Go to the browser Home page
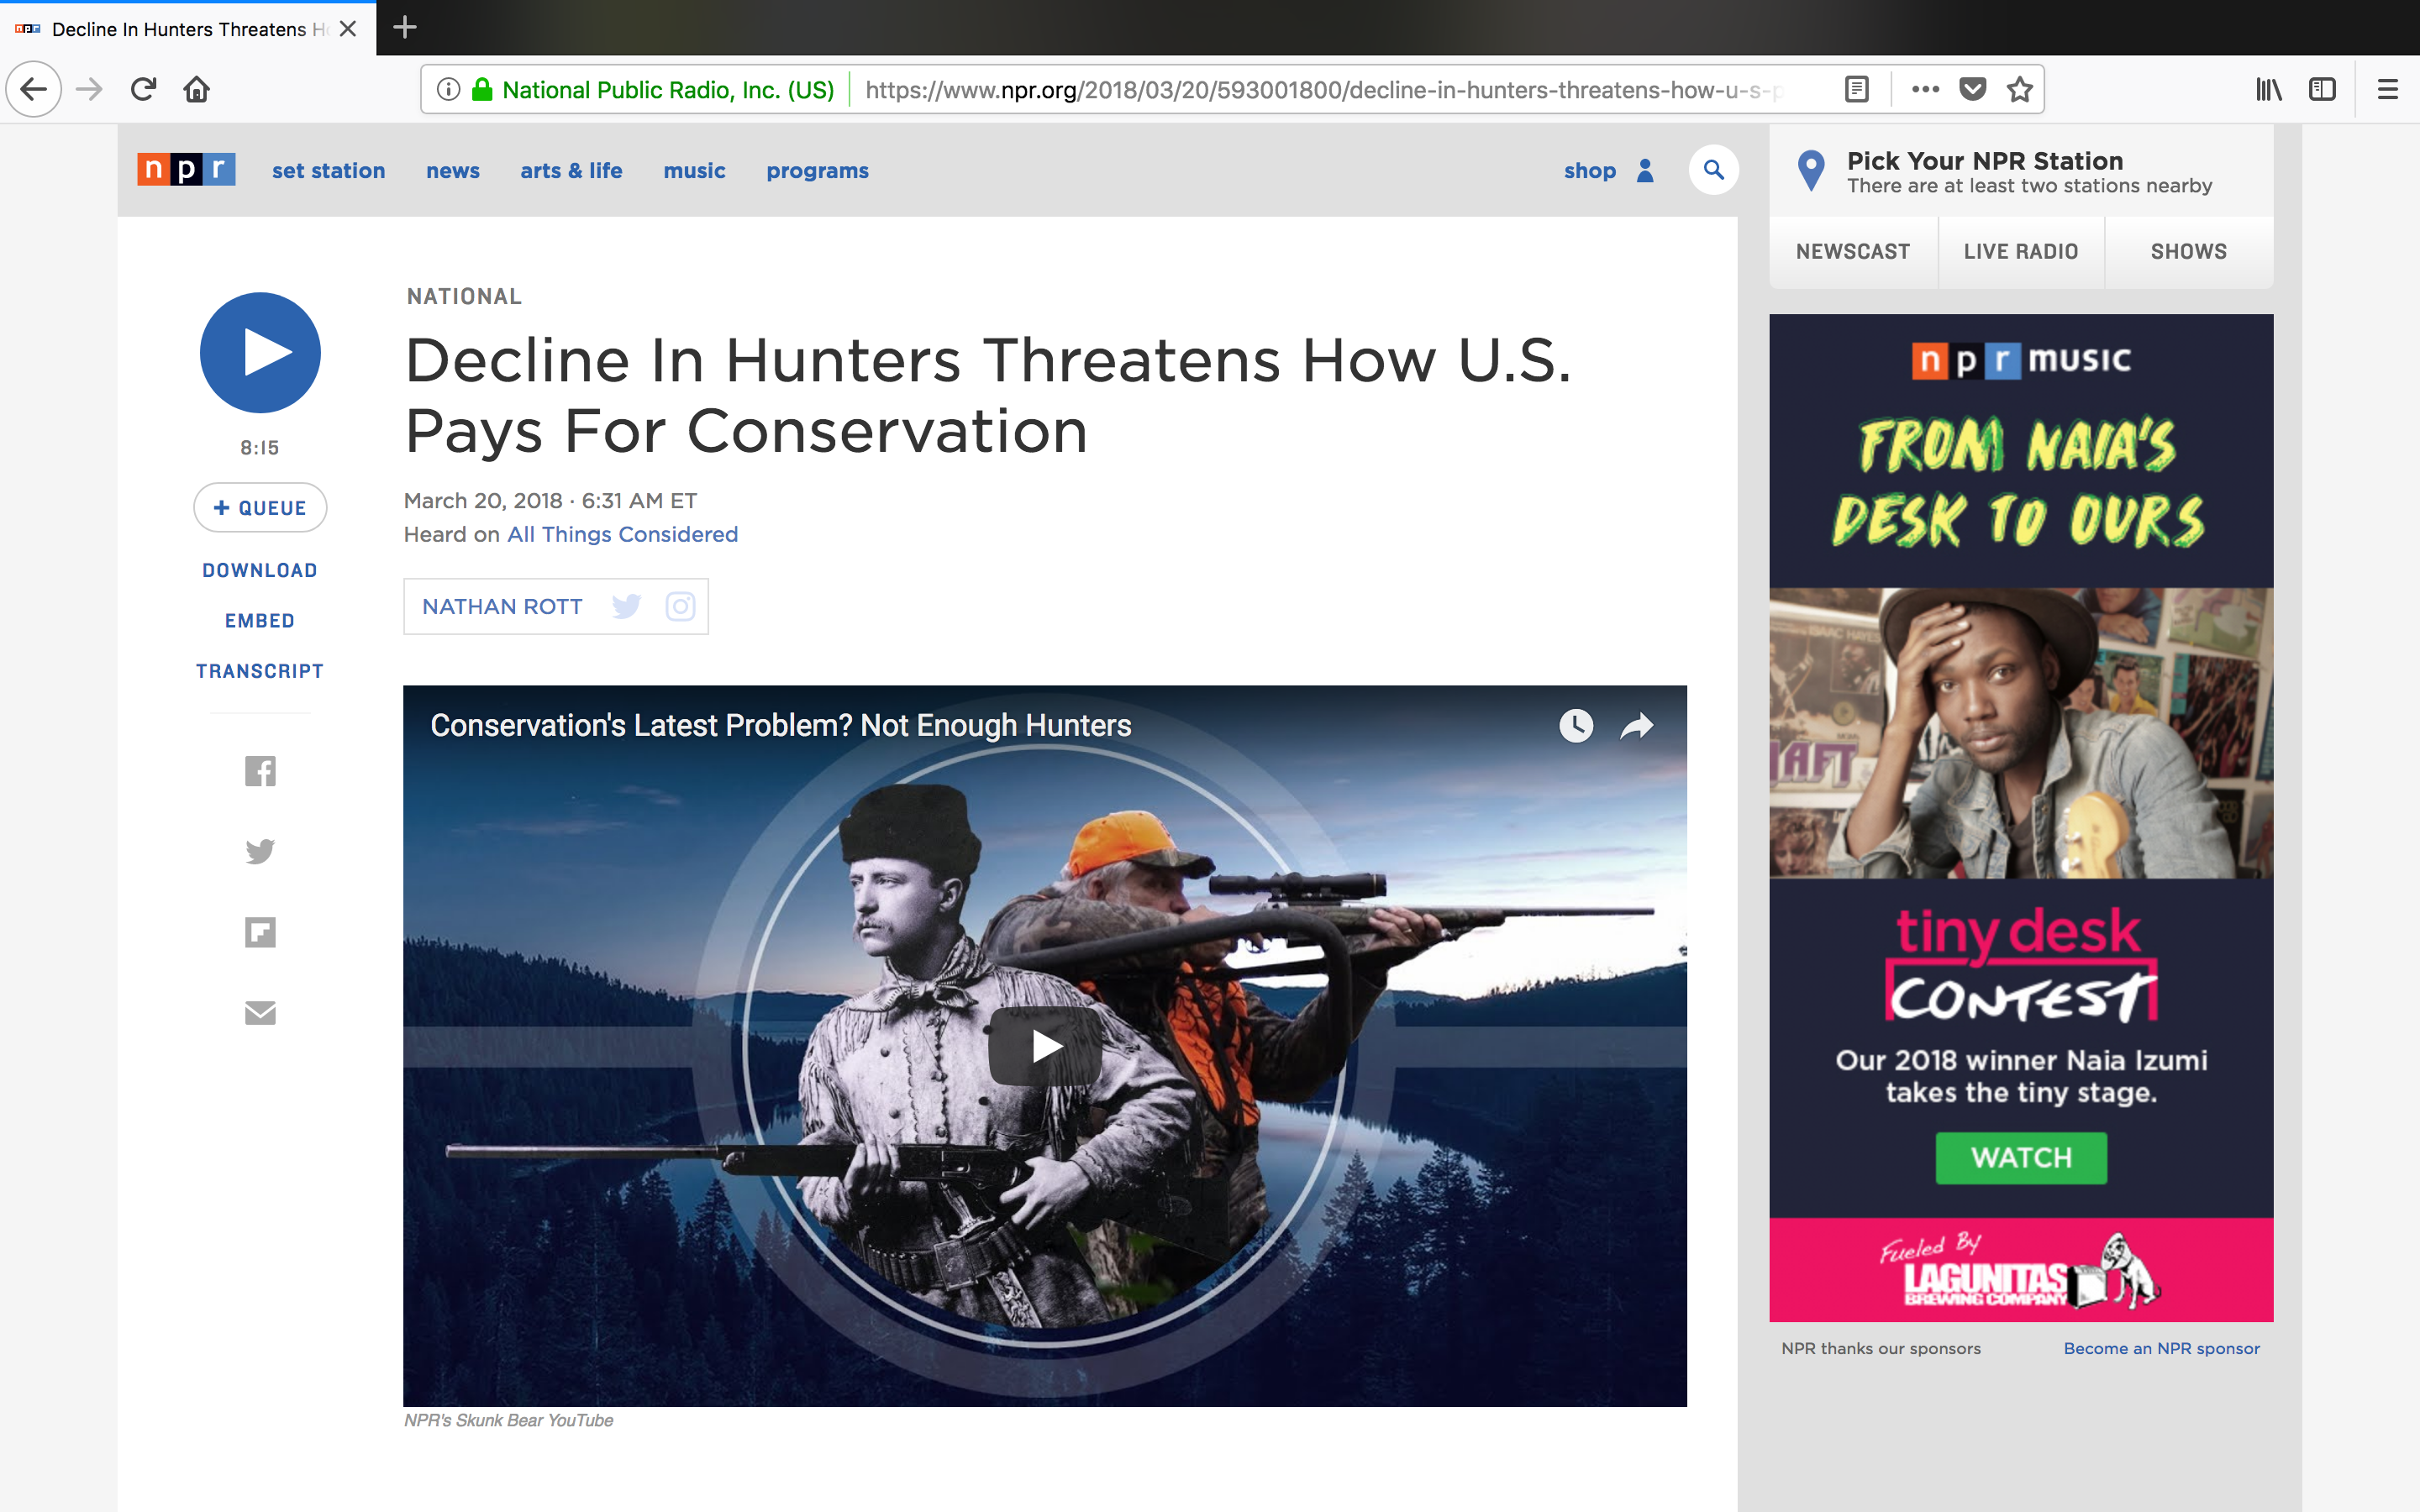2420x1512 pixels. [x=197, y=89]
